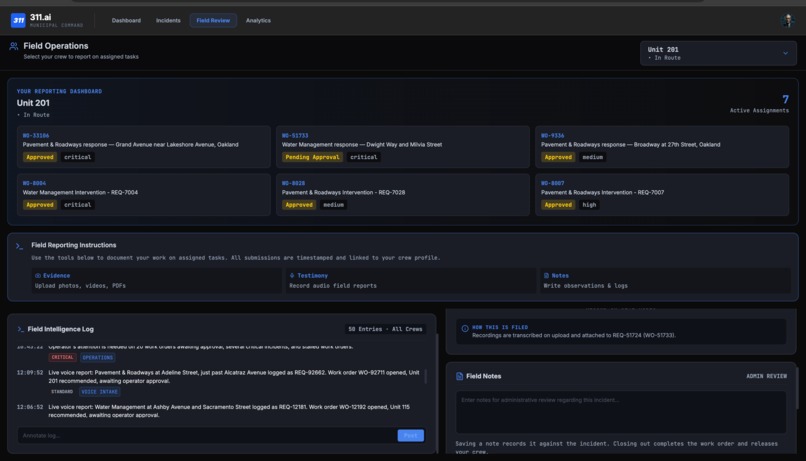This screenshot has height=461, width=806.
Task: Open work order WO-9336 card
Action: (x=662, y=147)
